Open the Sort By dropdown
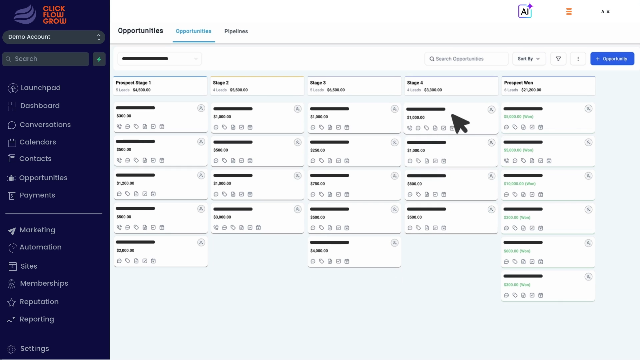The width and height of the screenshot is (640, 360). point(529,59)
